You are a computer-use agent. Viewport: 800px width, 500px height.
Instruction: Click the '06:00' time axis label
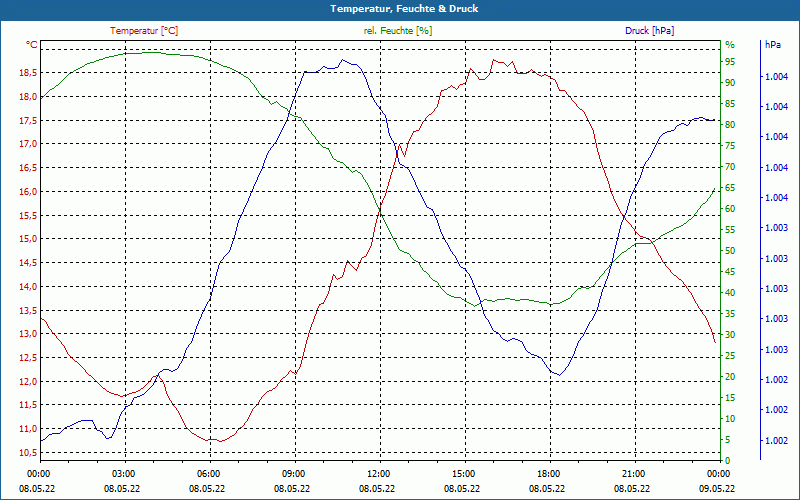[208, 473]
